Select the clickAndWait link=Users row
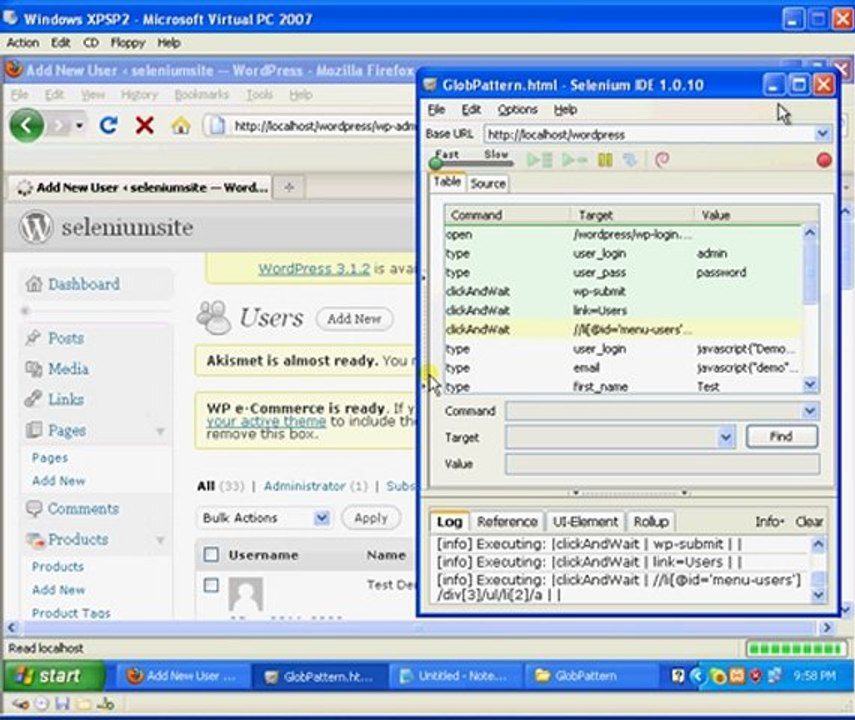 click(x=622, y=310)
